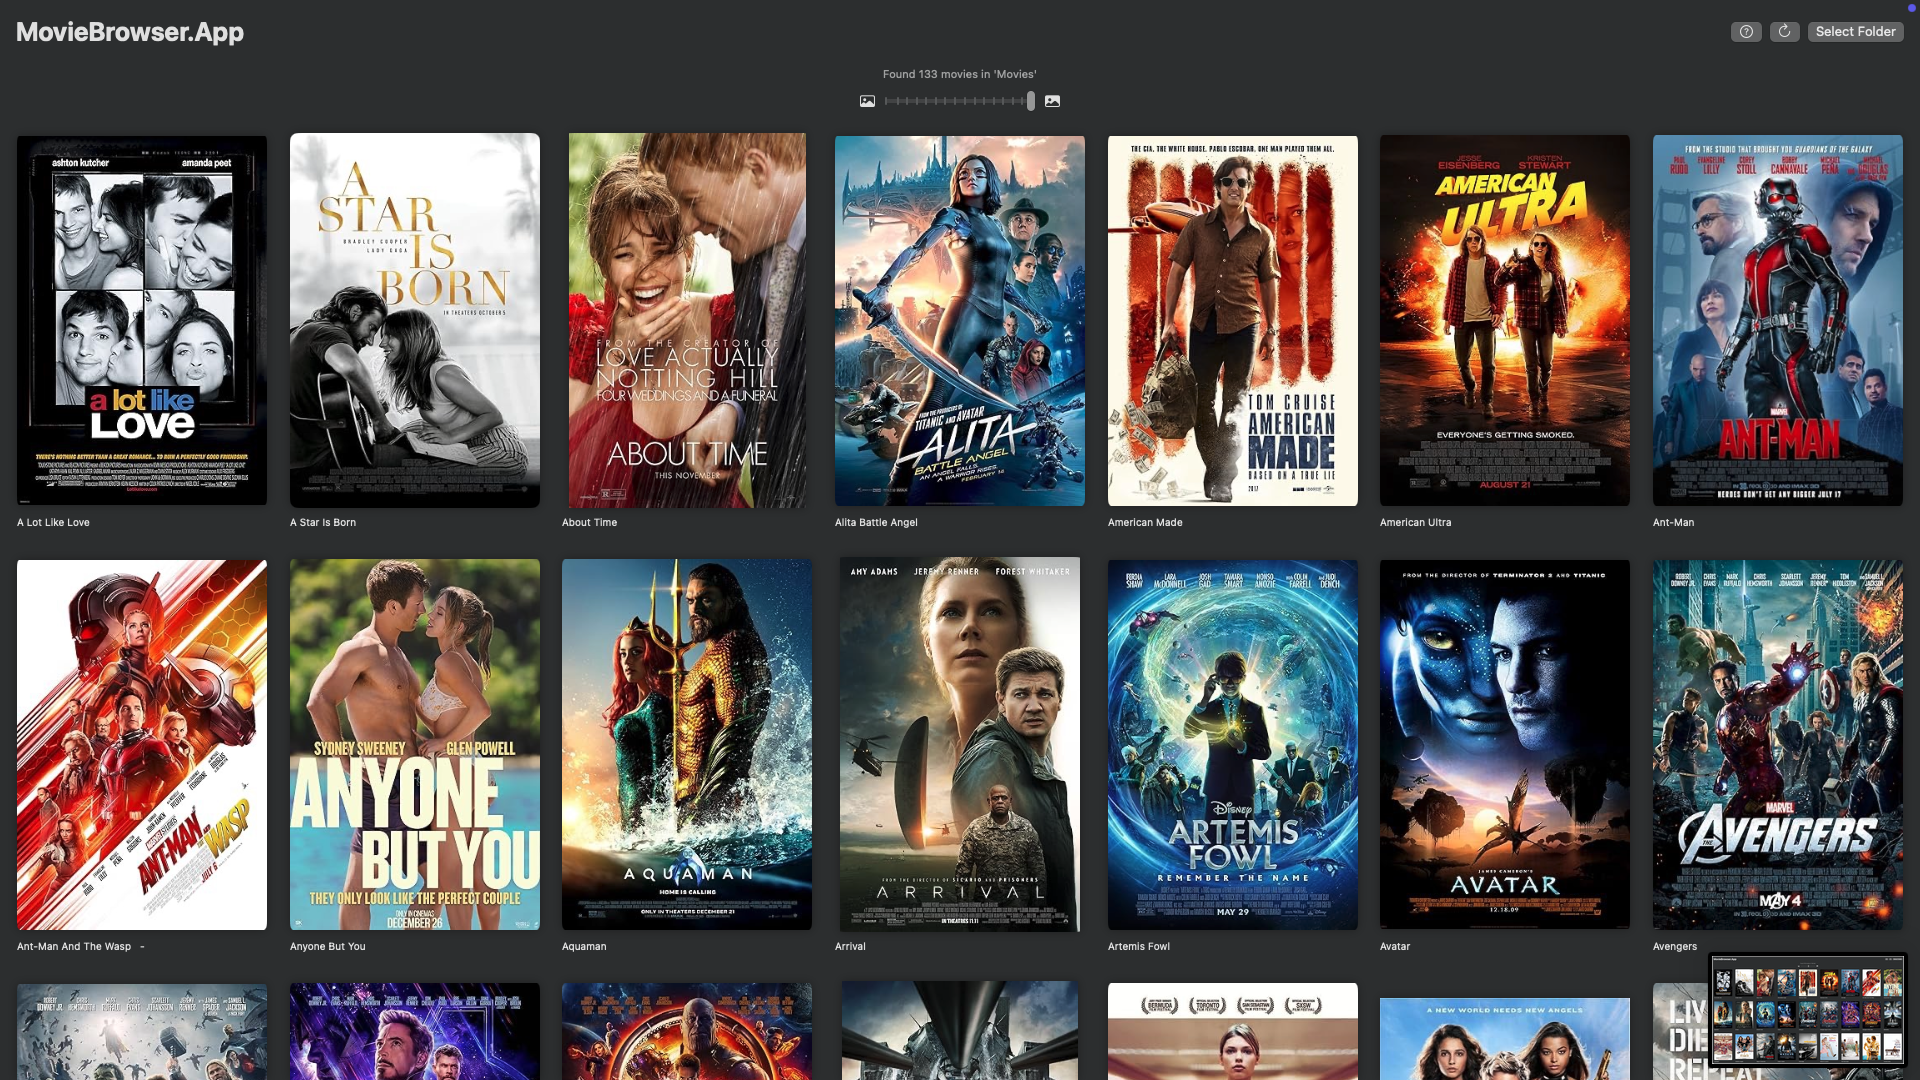Open the Aquaman poster
Viewport: 1920px width, 1080px height.
coord(687,745)
